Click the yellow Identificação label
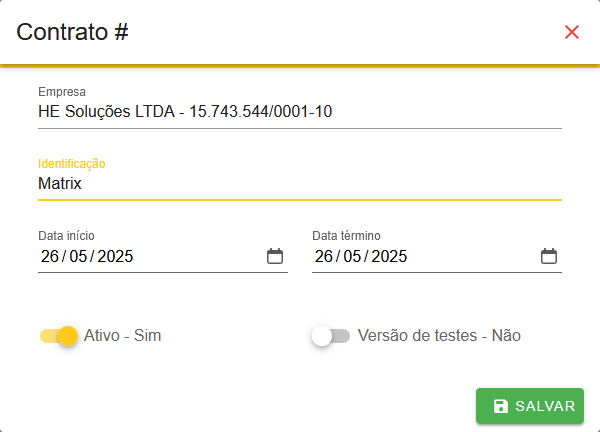The image size is (600, 432). tap(72, 163)
